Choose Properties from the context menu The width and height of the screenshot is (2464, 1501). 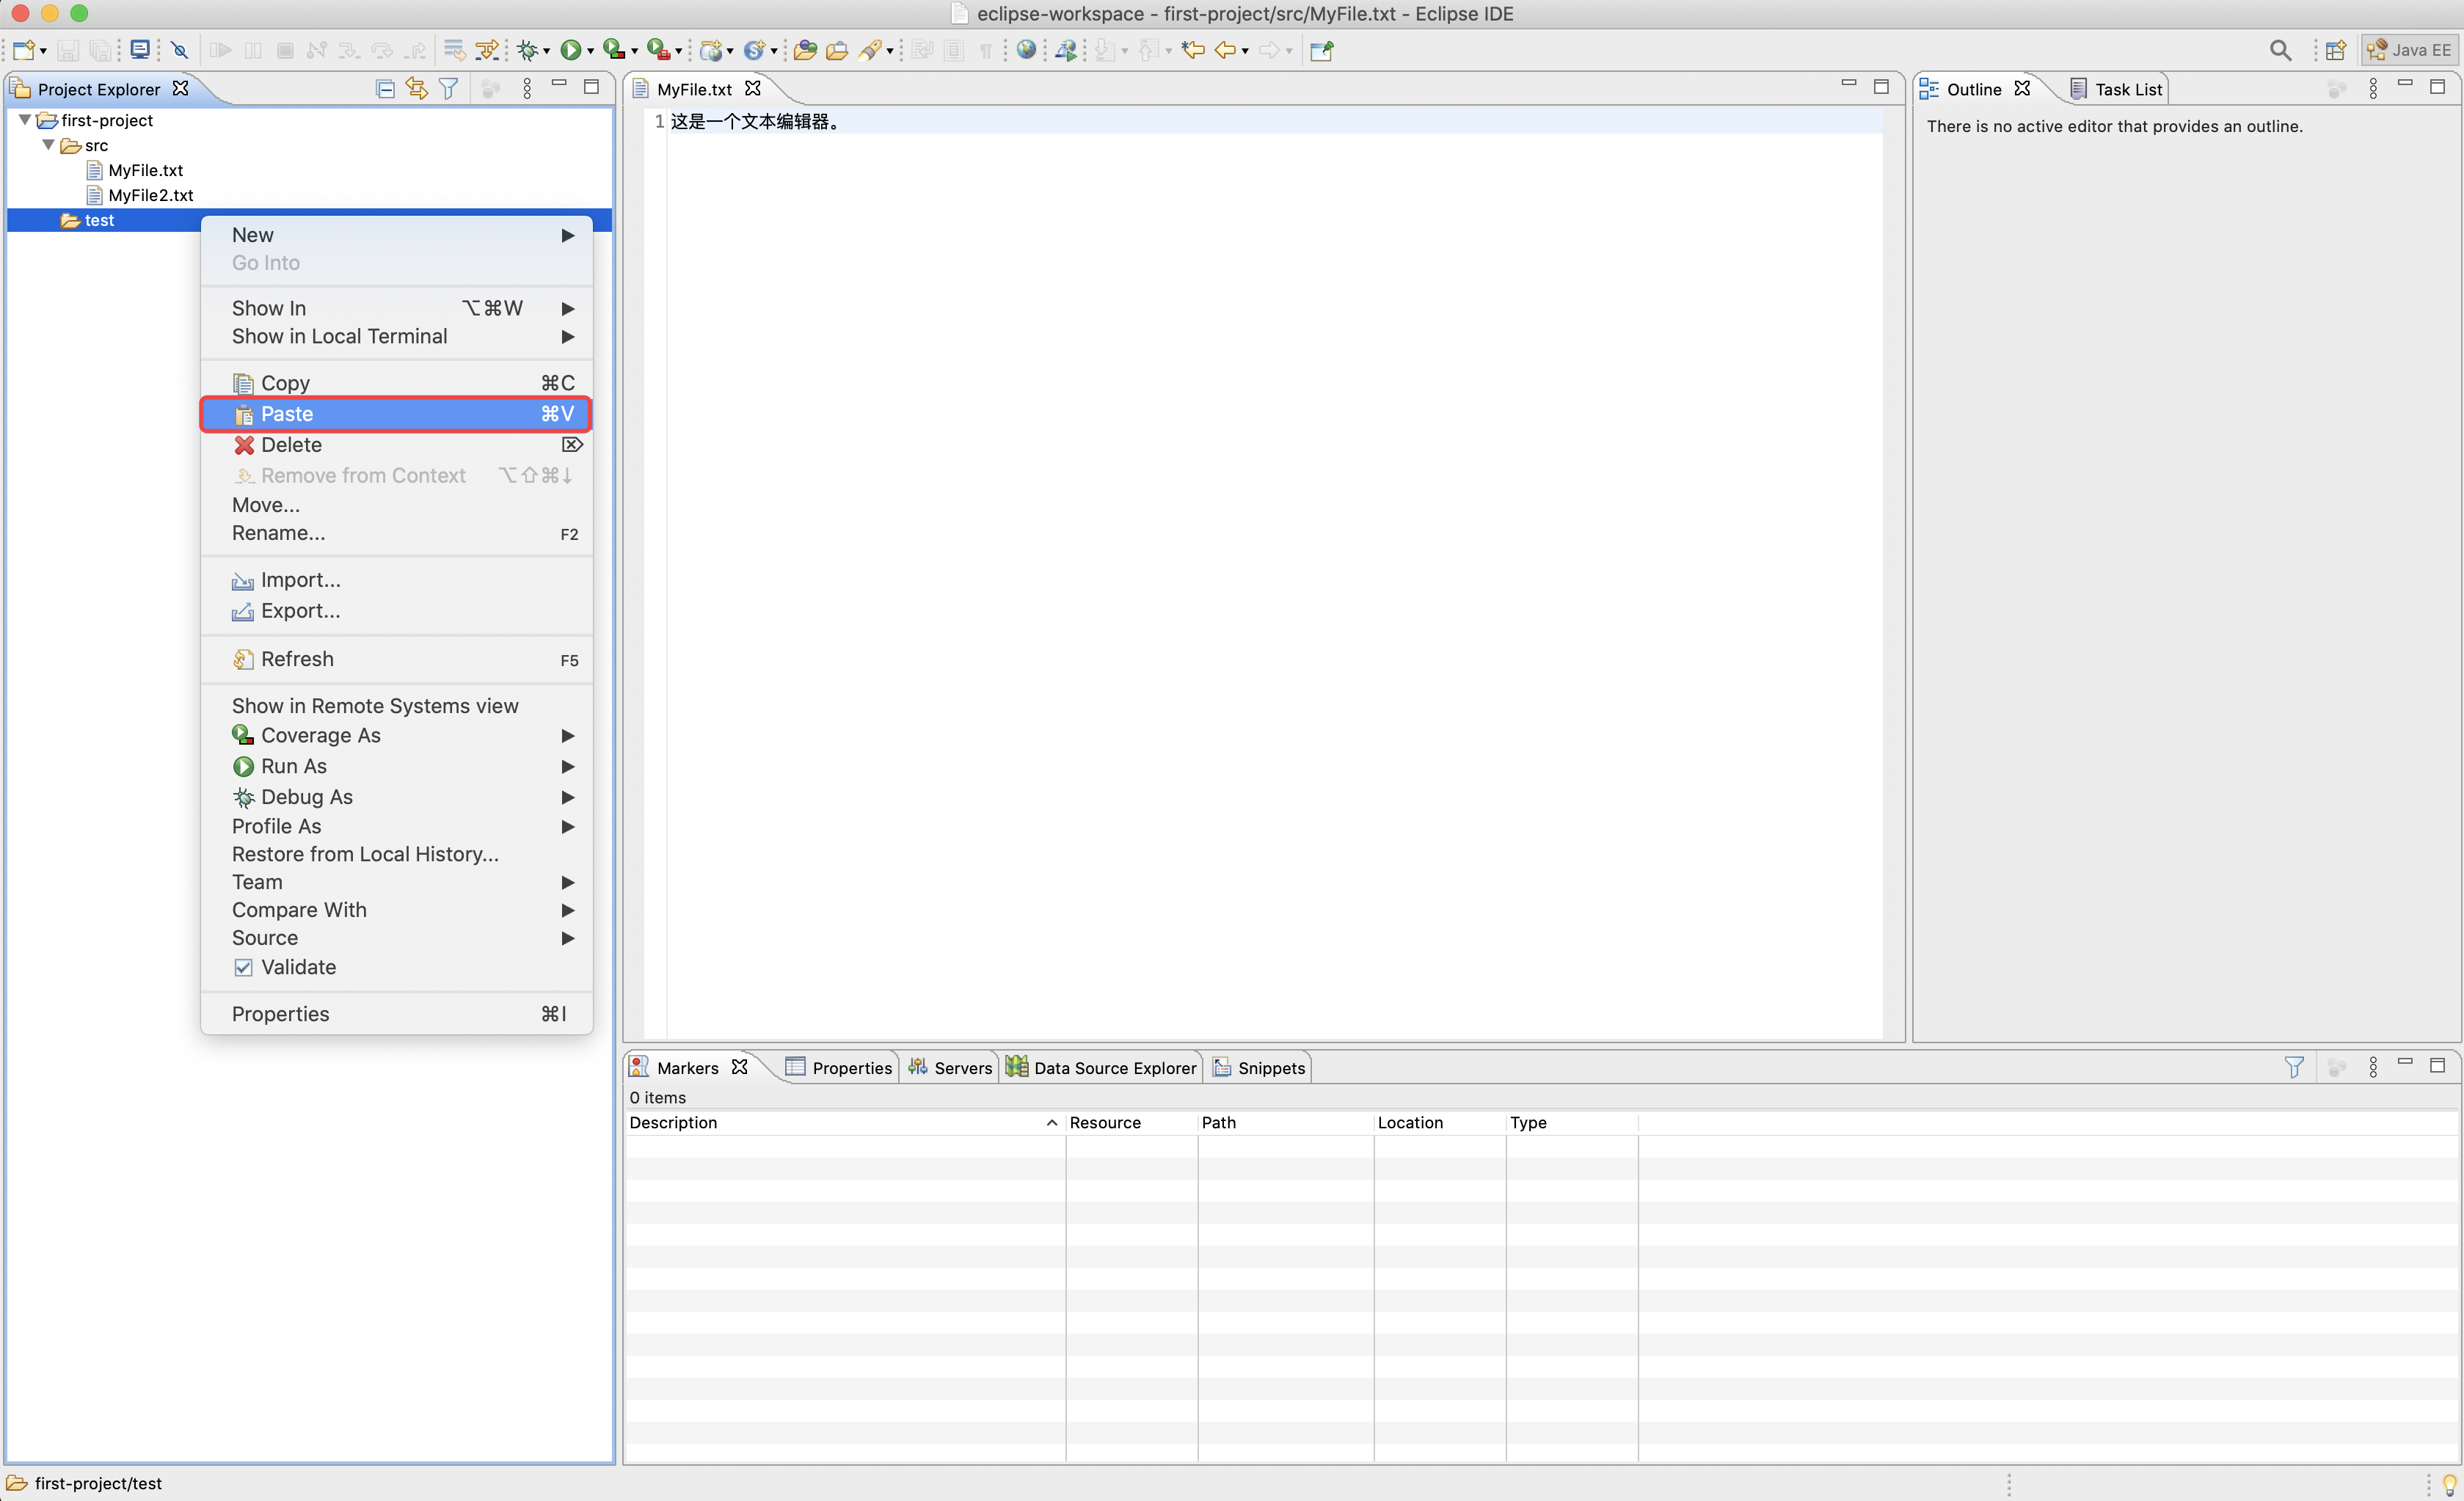click(x=398, y=1014)
